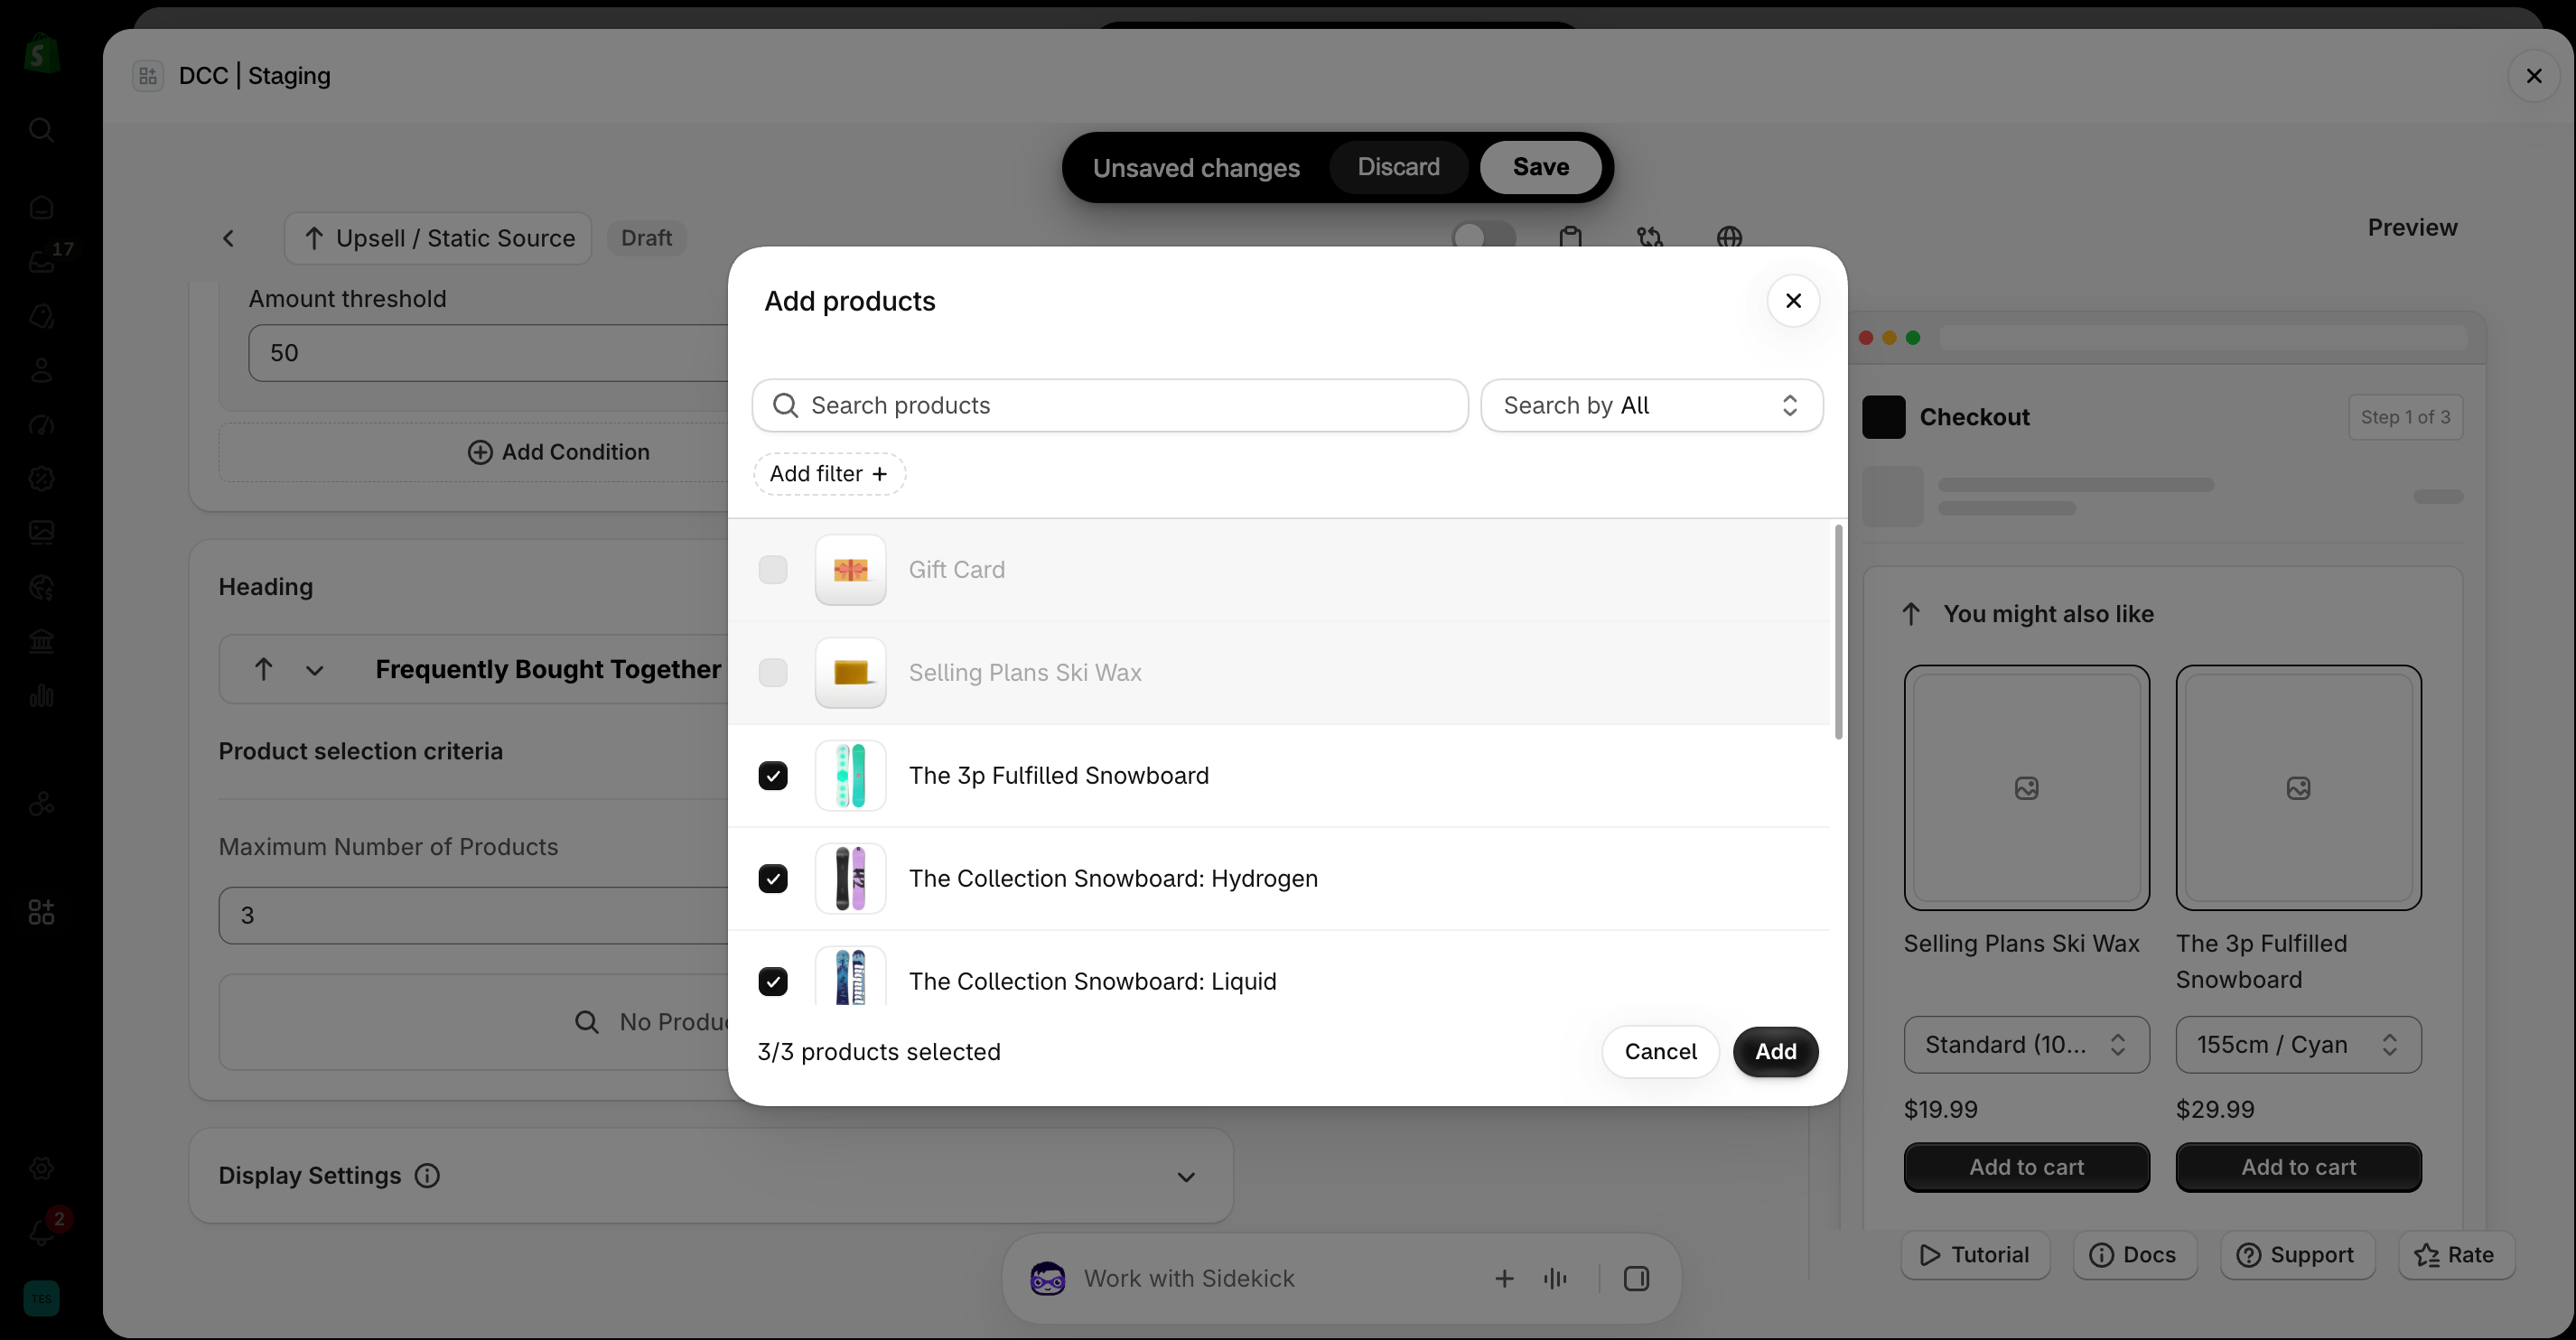Close the Add products dialog

click(x=1793, y=300)
